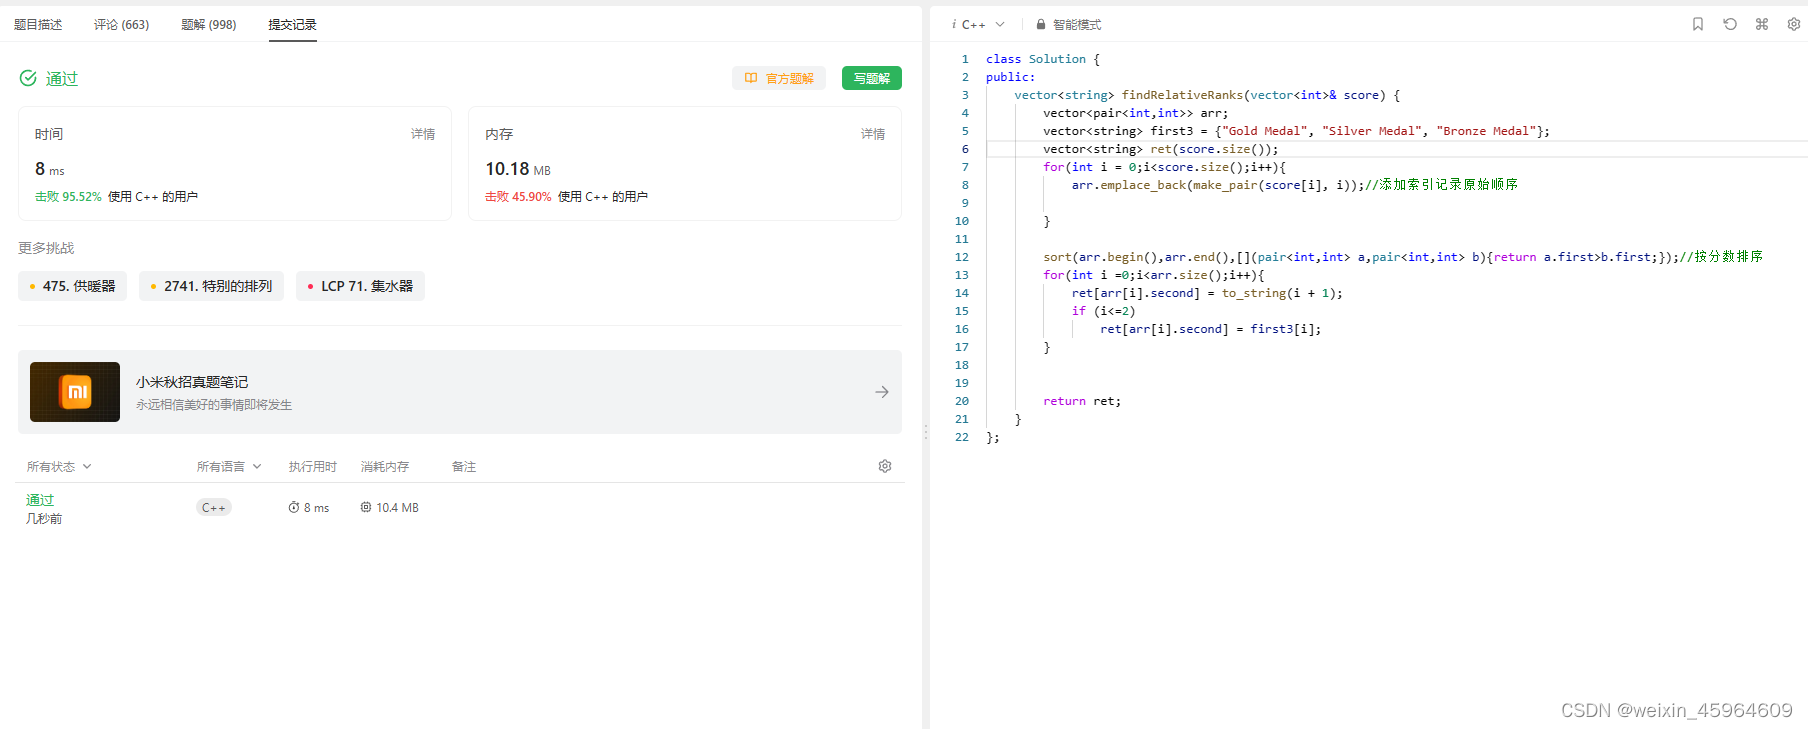Click the panel divider handle between the panes
The width and height of the screenshot is (1808, 729).
925,432
